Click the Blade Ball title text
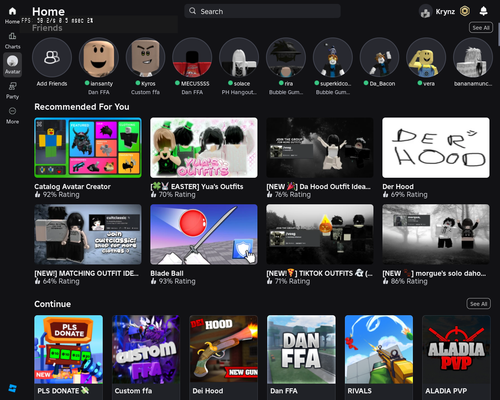This screenshot has height=400, width=500. [x=167, y=273]
